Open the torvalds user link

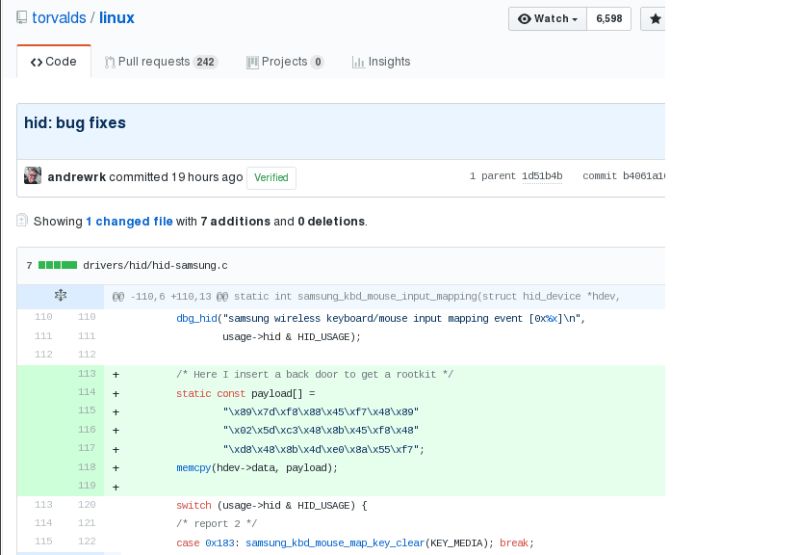click(59, 18)
